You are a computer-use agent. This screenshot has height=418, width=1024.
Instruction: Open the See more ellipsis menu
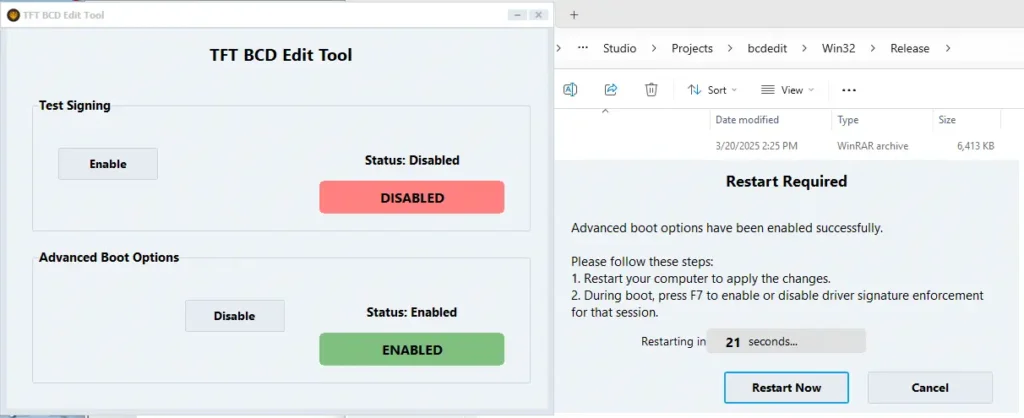tap(849, 90)
